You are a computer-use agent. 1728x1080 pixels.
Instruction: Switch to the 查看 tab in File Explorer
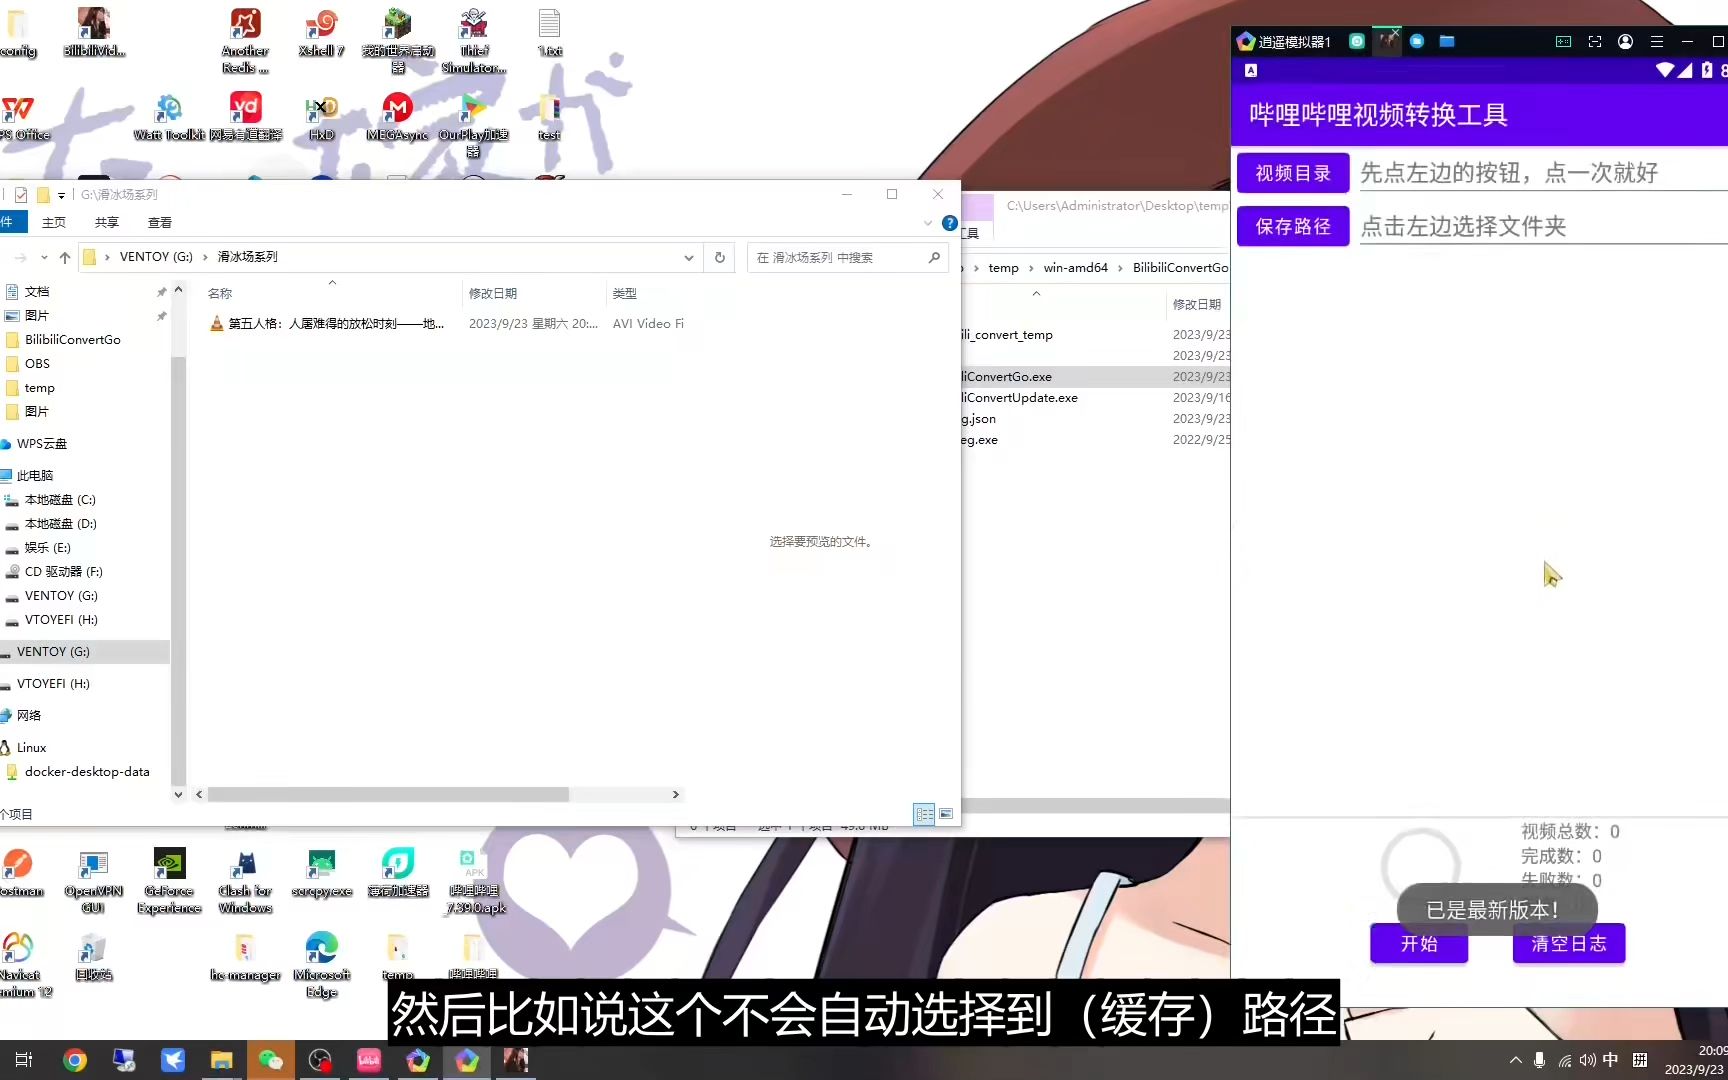(160, 222)
